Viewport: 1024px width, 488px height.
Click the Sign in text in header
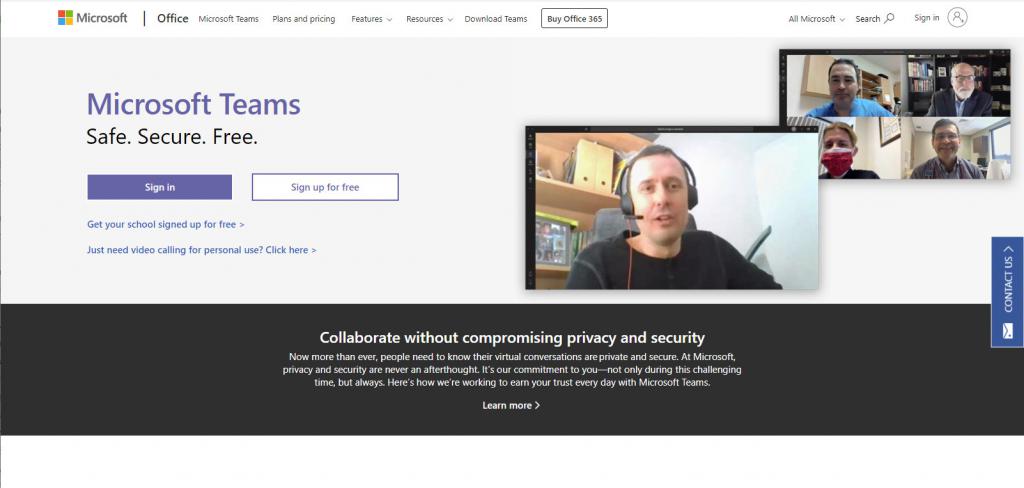pos(927,18)
